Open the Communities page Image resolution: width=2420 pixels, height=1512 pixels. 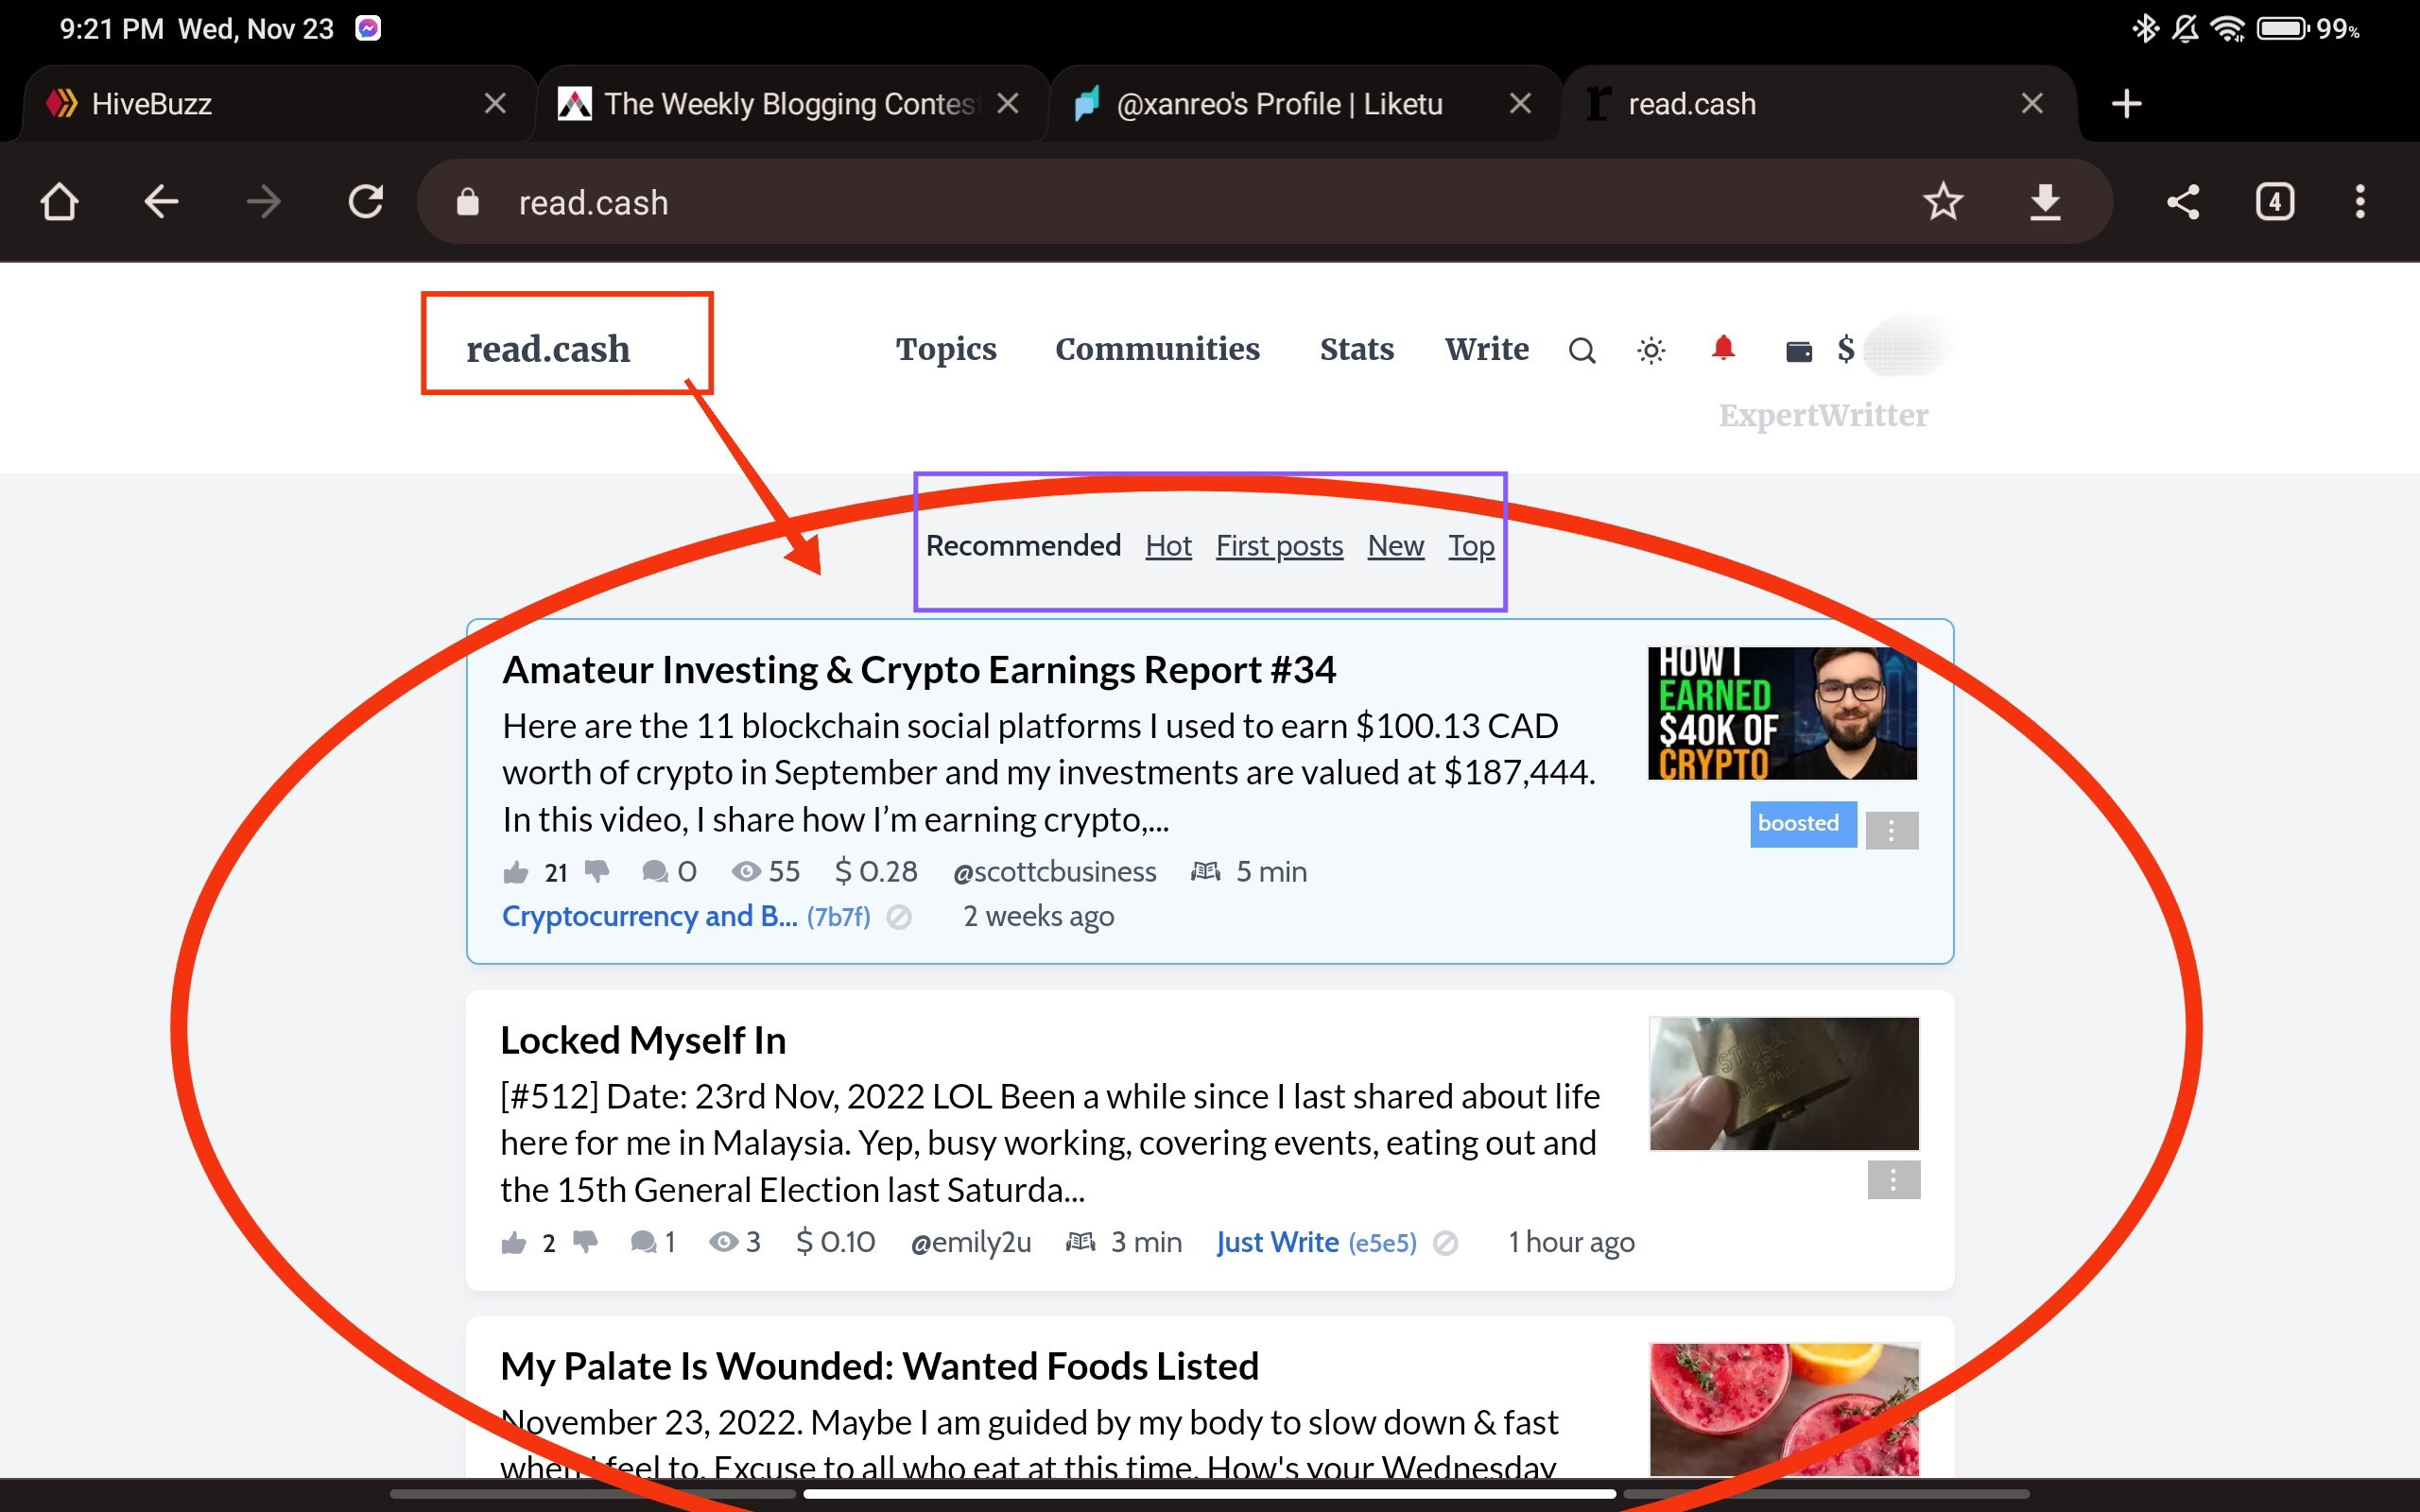[x=1157, y=349]
